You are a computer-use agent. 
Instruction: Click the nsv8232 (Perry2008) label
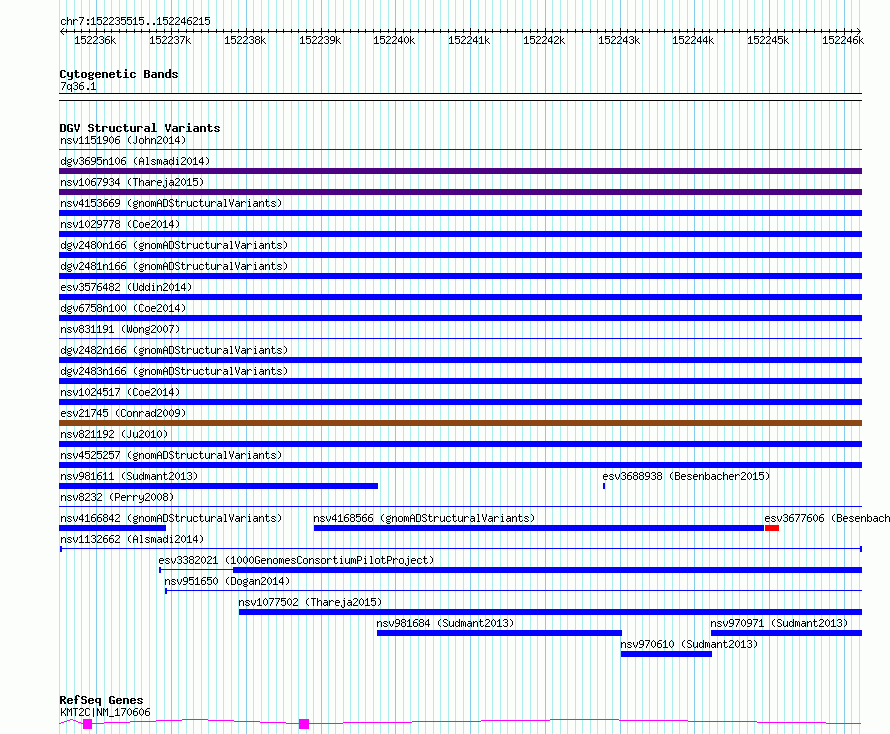(117, 497)
